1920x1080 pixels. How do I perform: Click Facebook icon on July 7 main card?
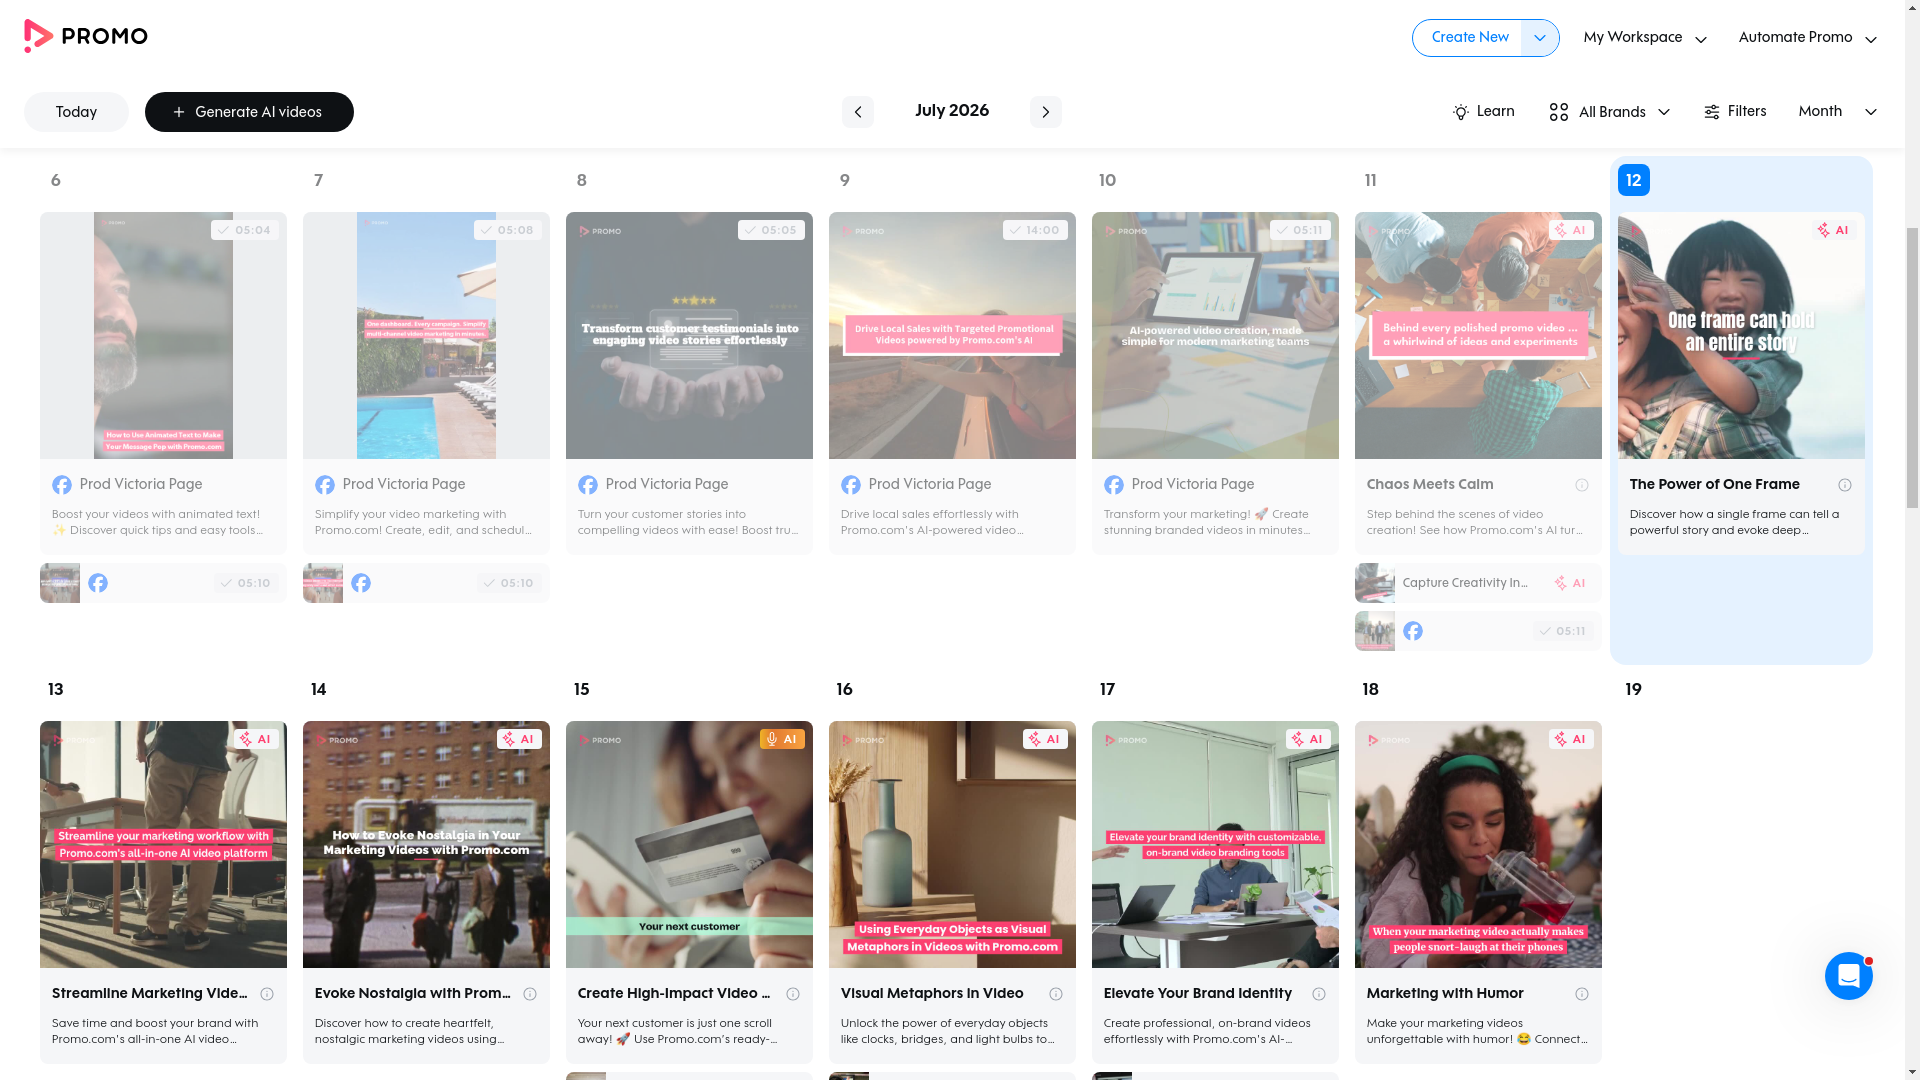pyautogui.click(x=325, y=485)
